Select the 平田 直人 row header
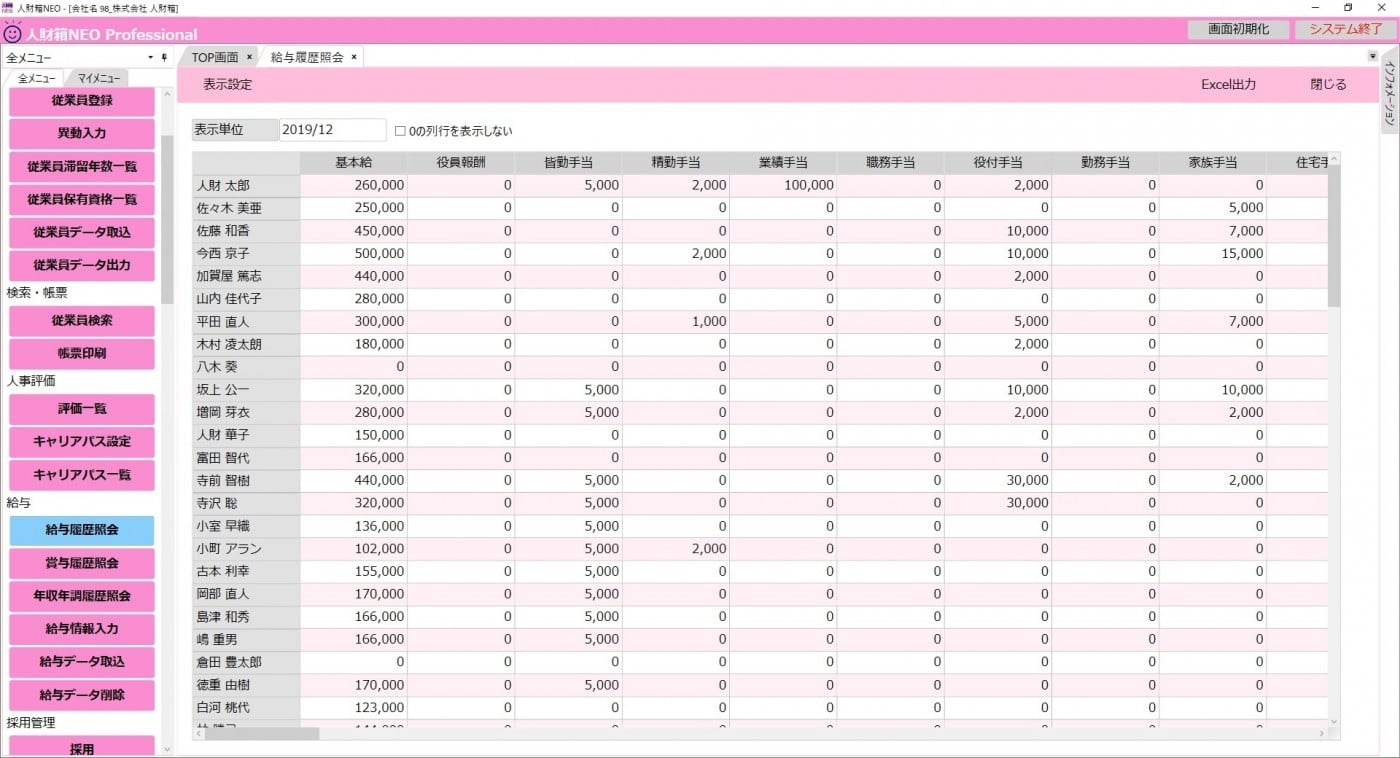1400x758 pixels. [x=246, y=322]
